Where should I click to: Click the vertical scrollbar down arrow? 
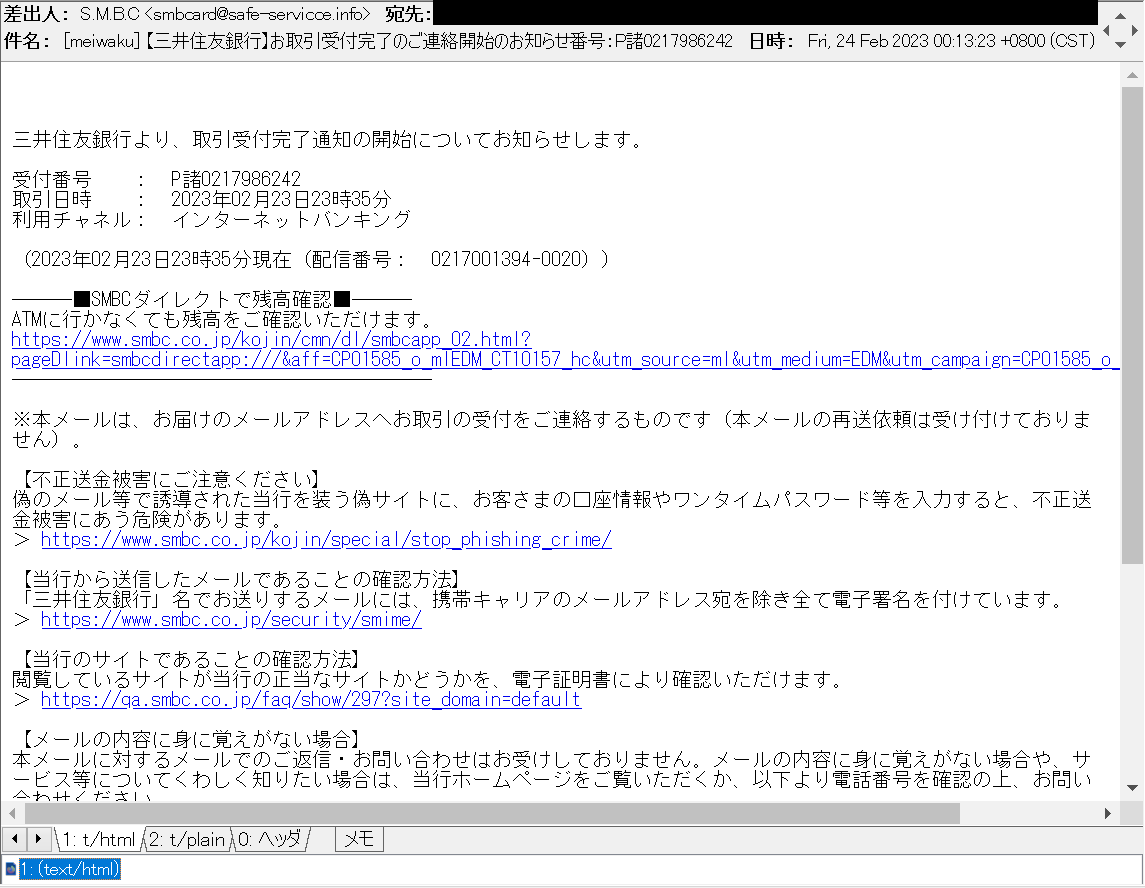[1133, 788]
